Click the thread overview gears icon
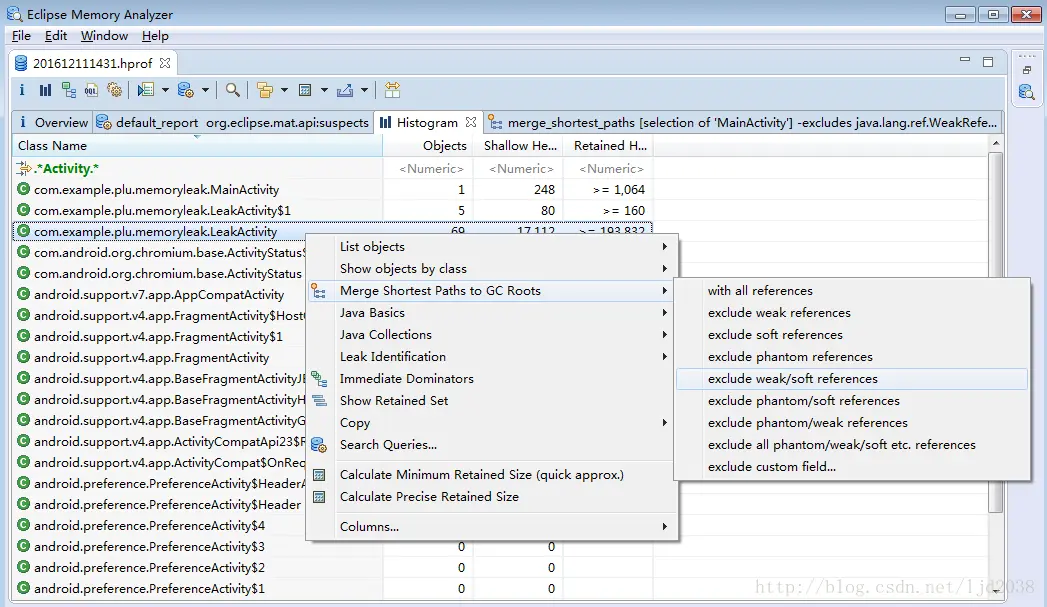The image size is (1047, 607). 115,90
